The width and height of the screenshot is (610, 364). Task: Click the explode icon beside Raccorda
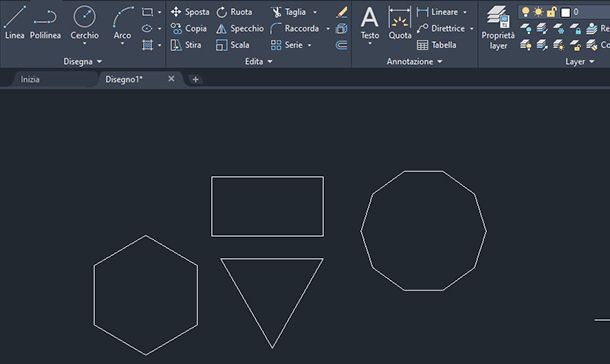(342, 28)
